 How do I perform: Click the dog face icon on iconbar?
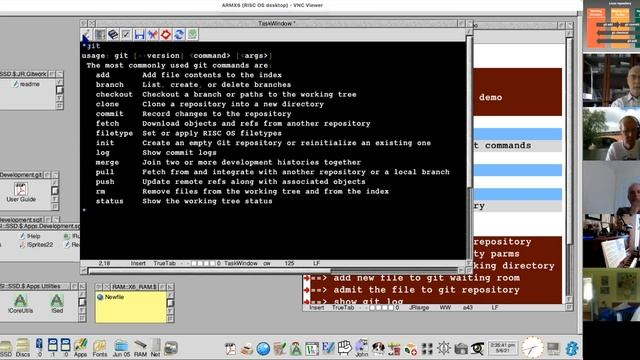(378, 349)
